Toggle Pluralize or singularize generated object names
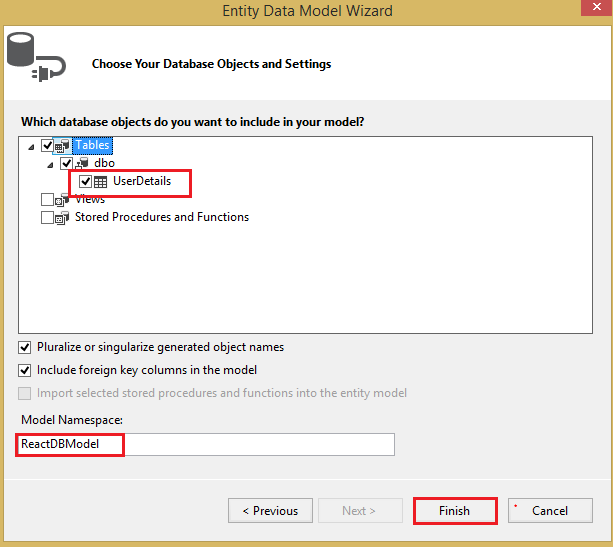Image resolution: width=613 pixels, height=547 pixels. pos(25,347)
